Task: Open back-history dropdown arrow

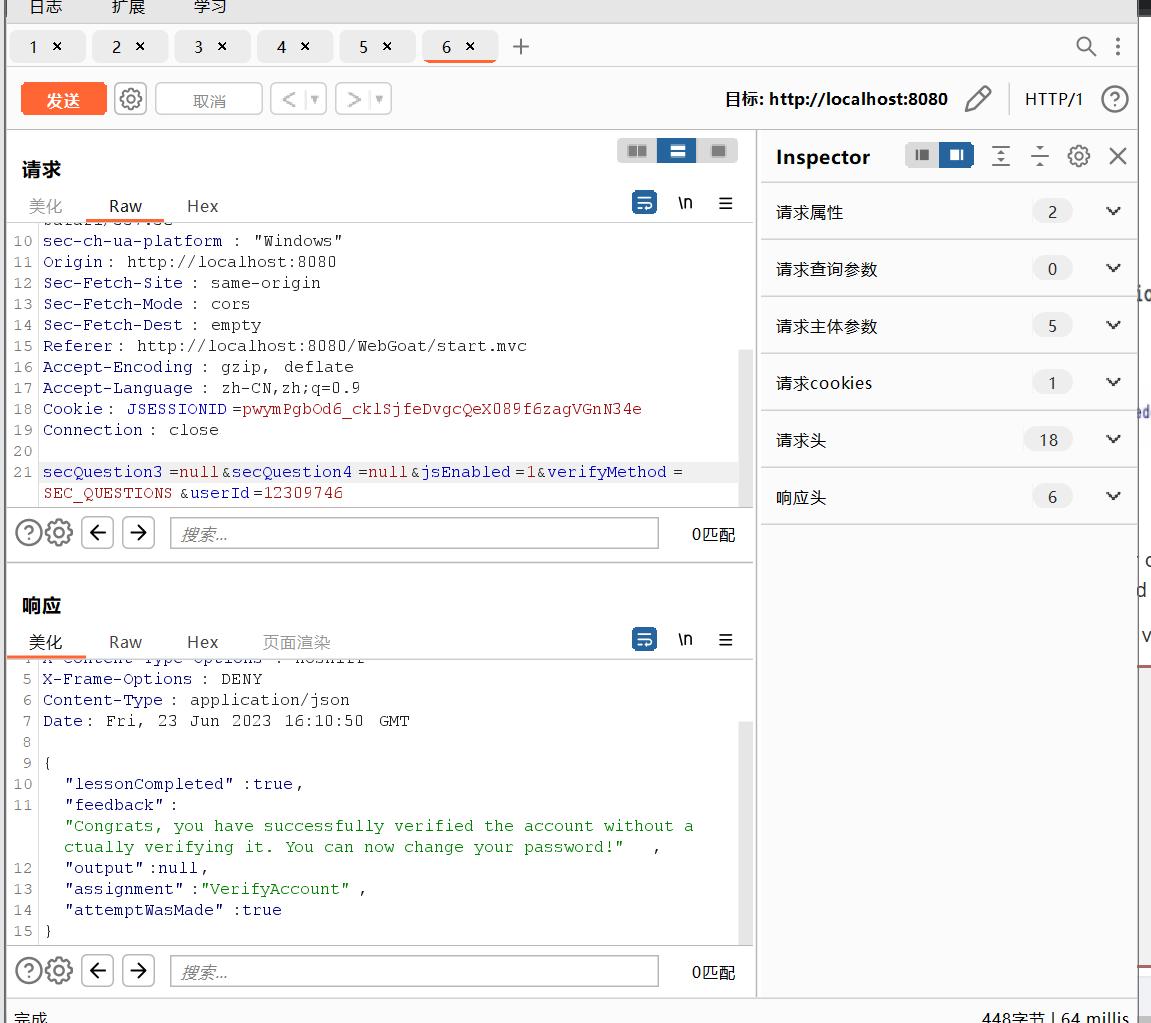Action: click(315, 99)
